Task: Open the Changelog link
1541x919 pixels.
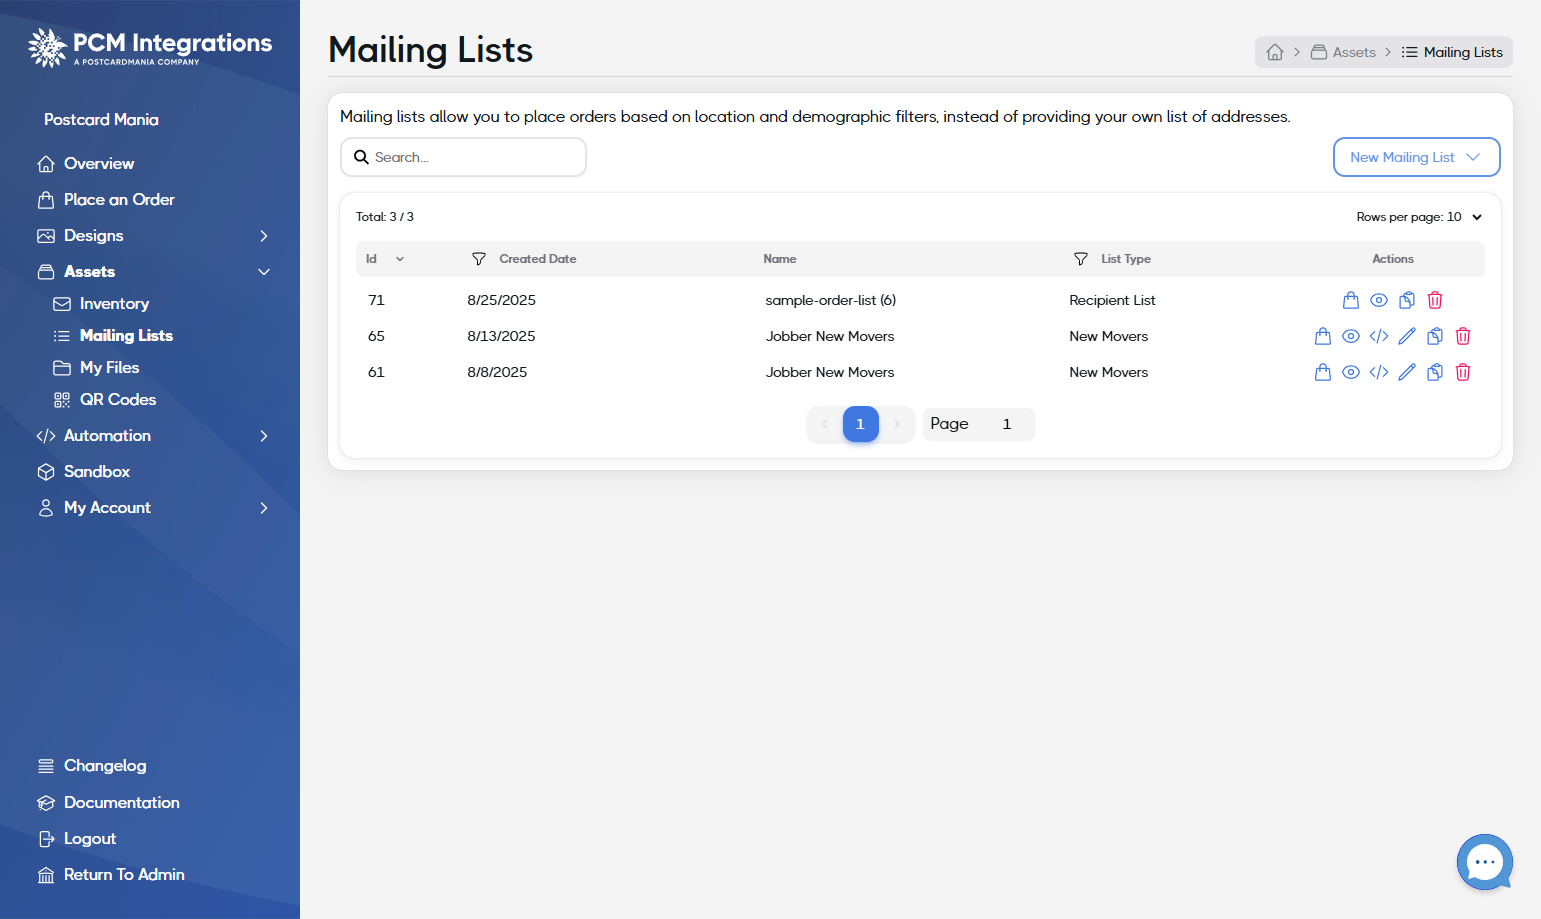Action: point(92,766)
